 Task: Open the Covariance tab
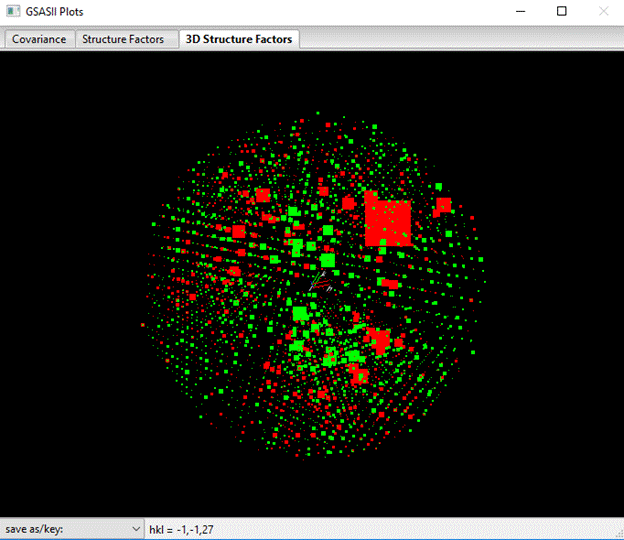tap(39, 39)
